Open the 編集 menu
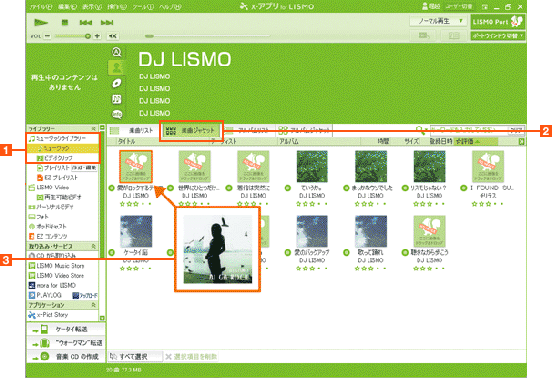552x378 pixels. click(x=67, y=7)
